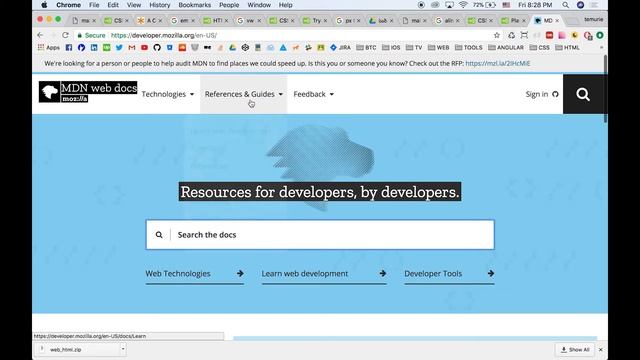Open the LinkedIn bookmark

[94, 48]
